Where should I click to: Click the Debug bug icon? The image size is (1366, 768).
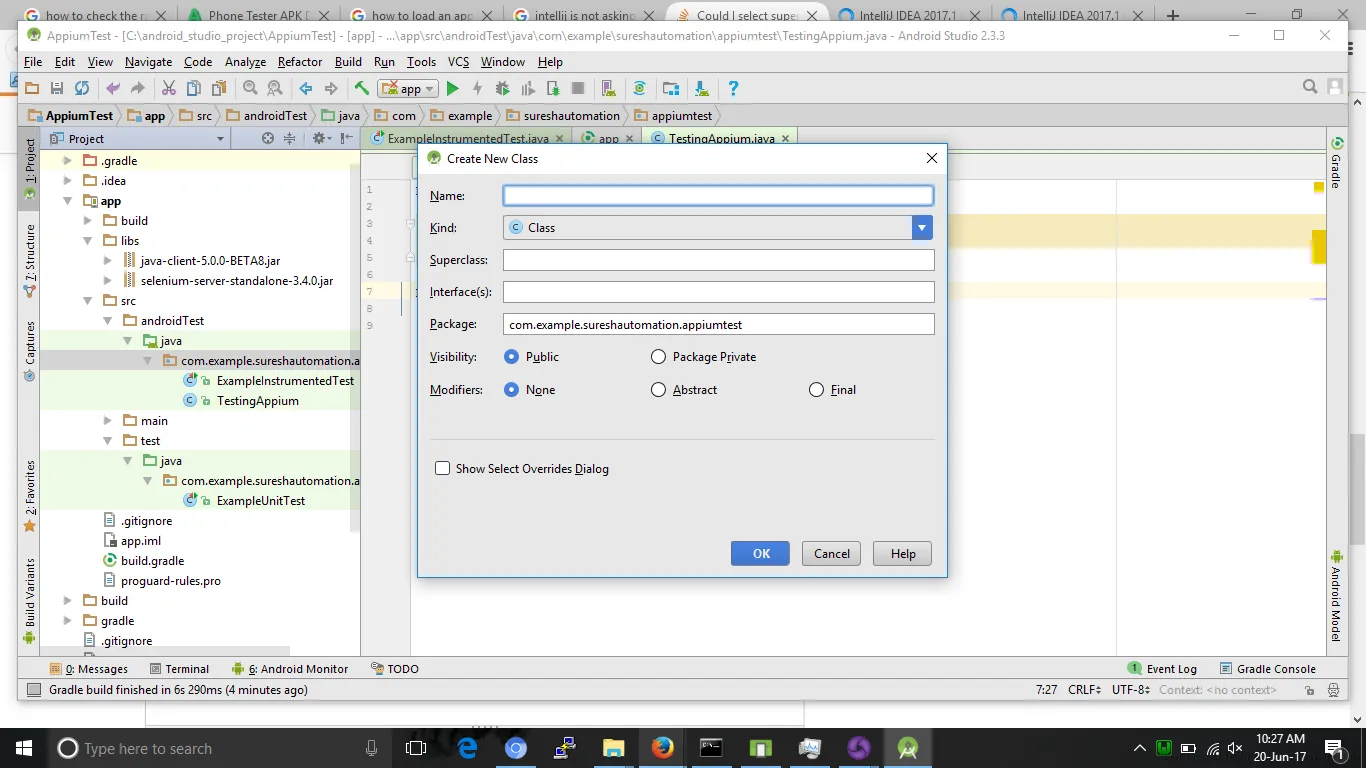pyautogui.click(x=503, y=89)
